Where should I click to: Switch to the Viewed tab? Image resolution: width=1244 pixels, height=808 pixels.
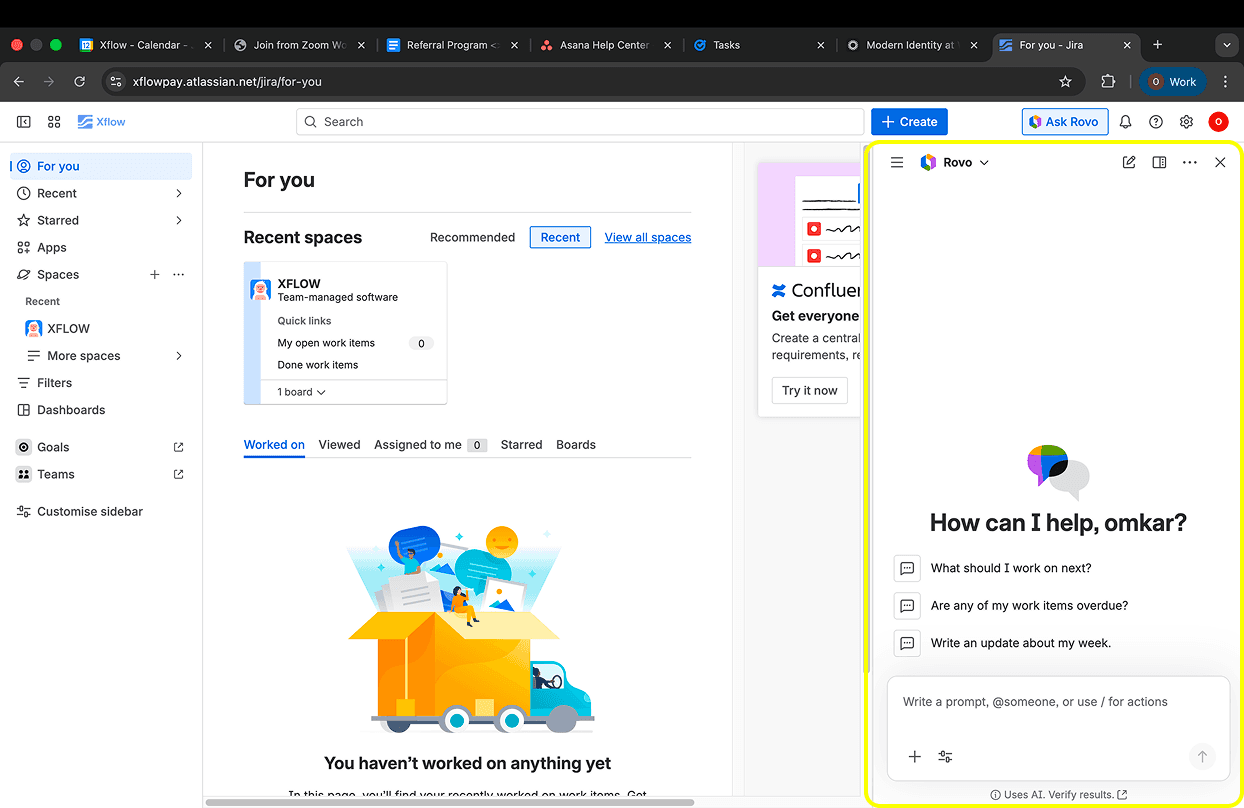tap(339, 445)
